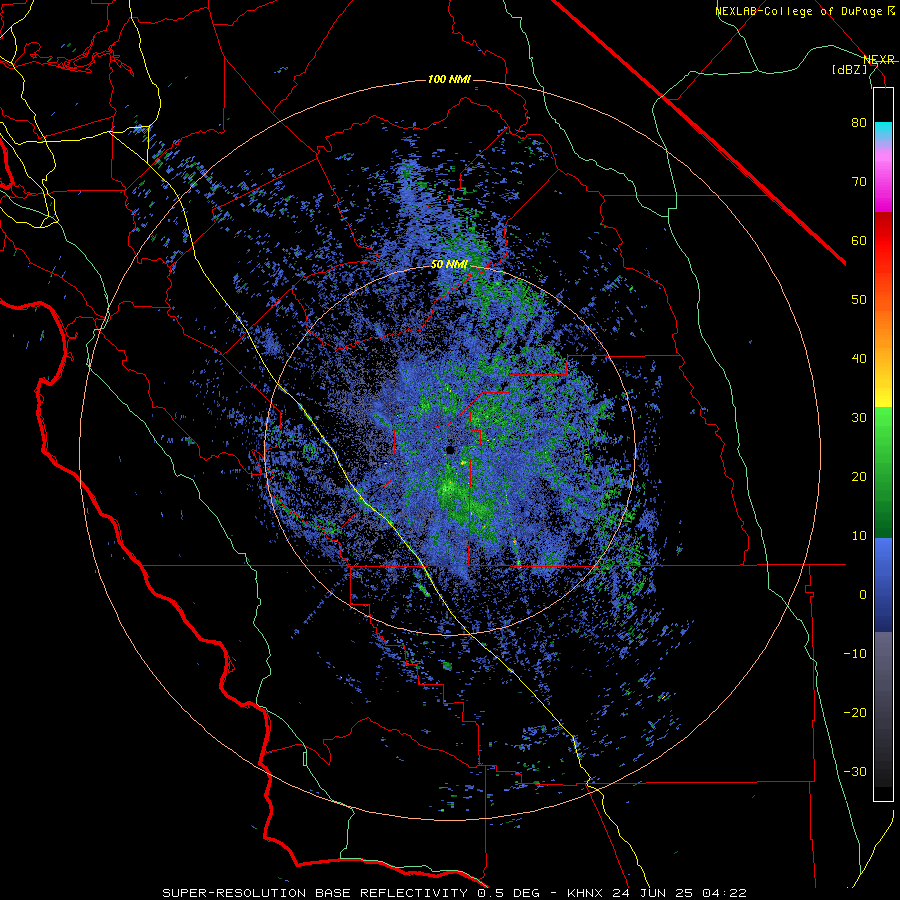This screenshot has height=900, width=900.
Task: Click the -20 value on color scale
Action: [x=855, y=713]
